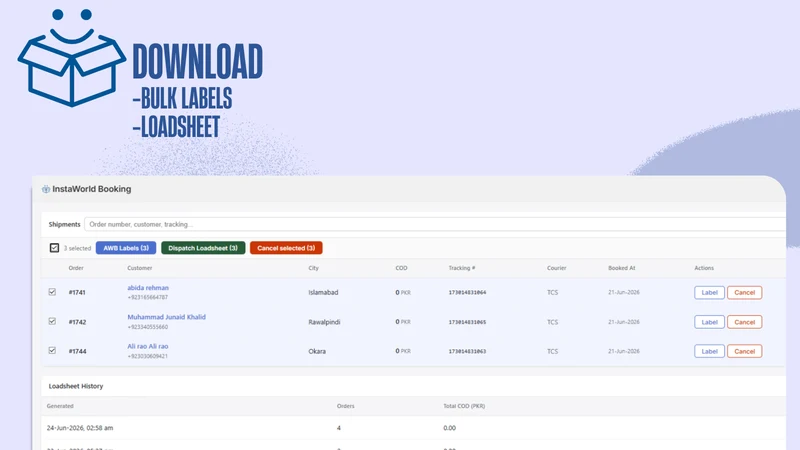Click Cancel selected (3) button
This screenshot has width=800, height=450.
[x=286, y=248]
